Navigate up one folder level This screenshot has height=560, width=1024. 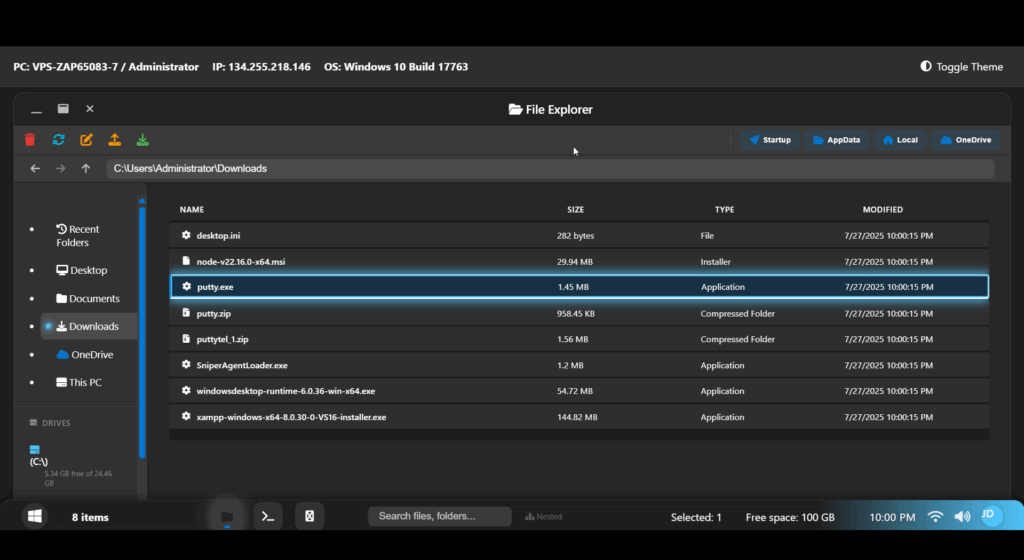86,169
